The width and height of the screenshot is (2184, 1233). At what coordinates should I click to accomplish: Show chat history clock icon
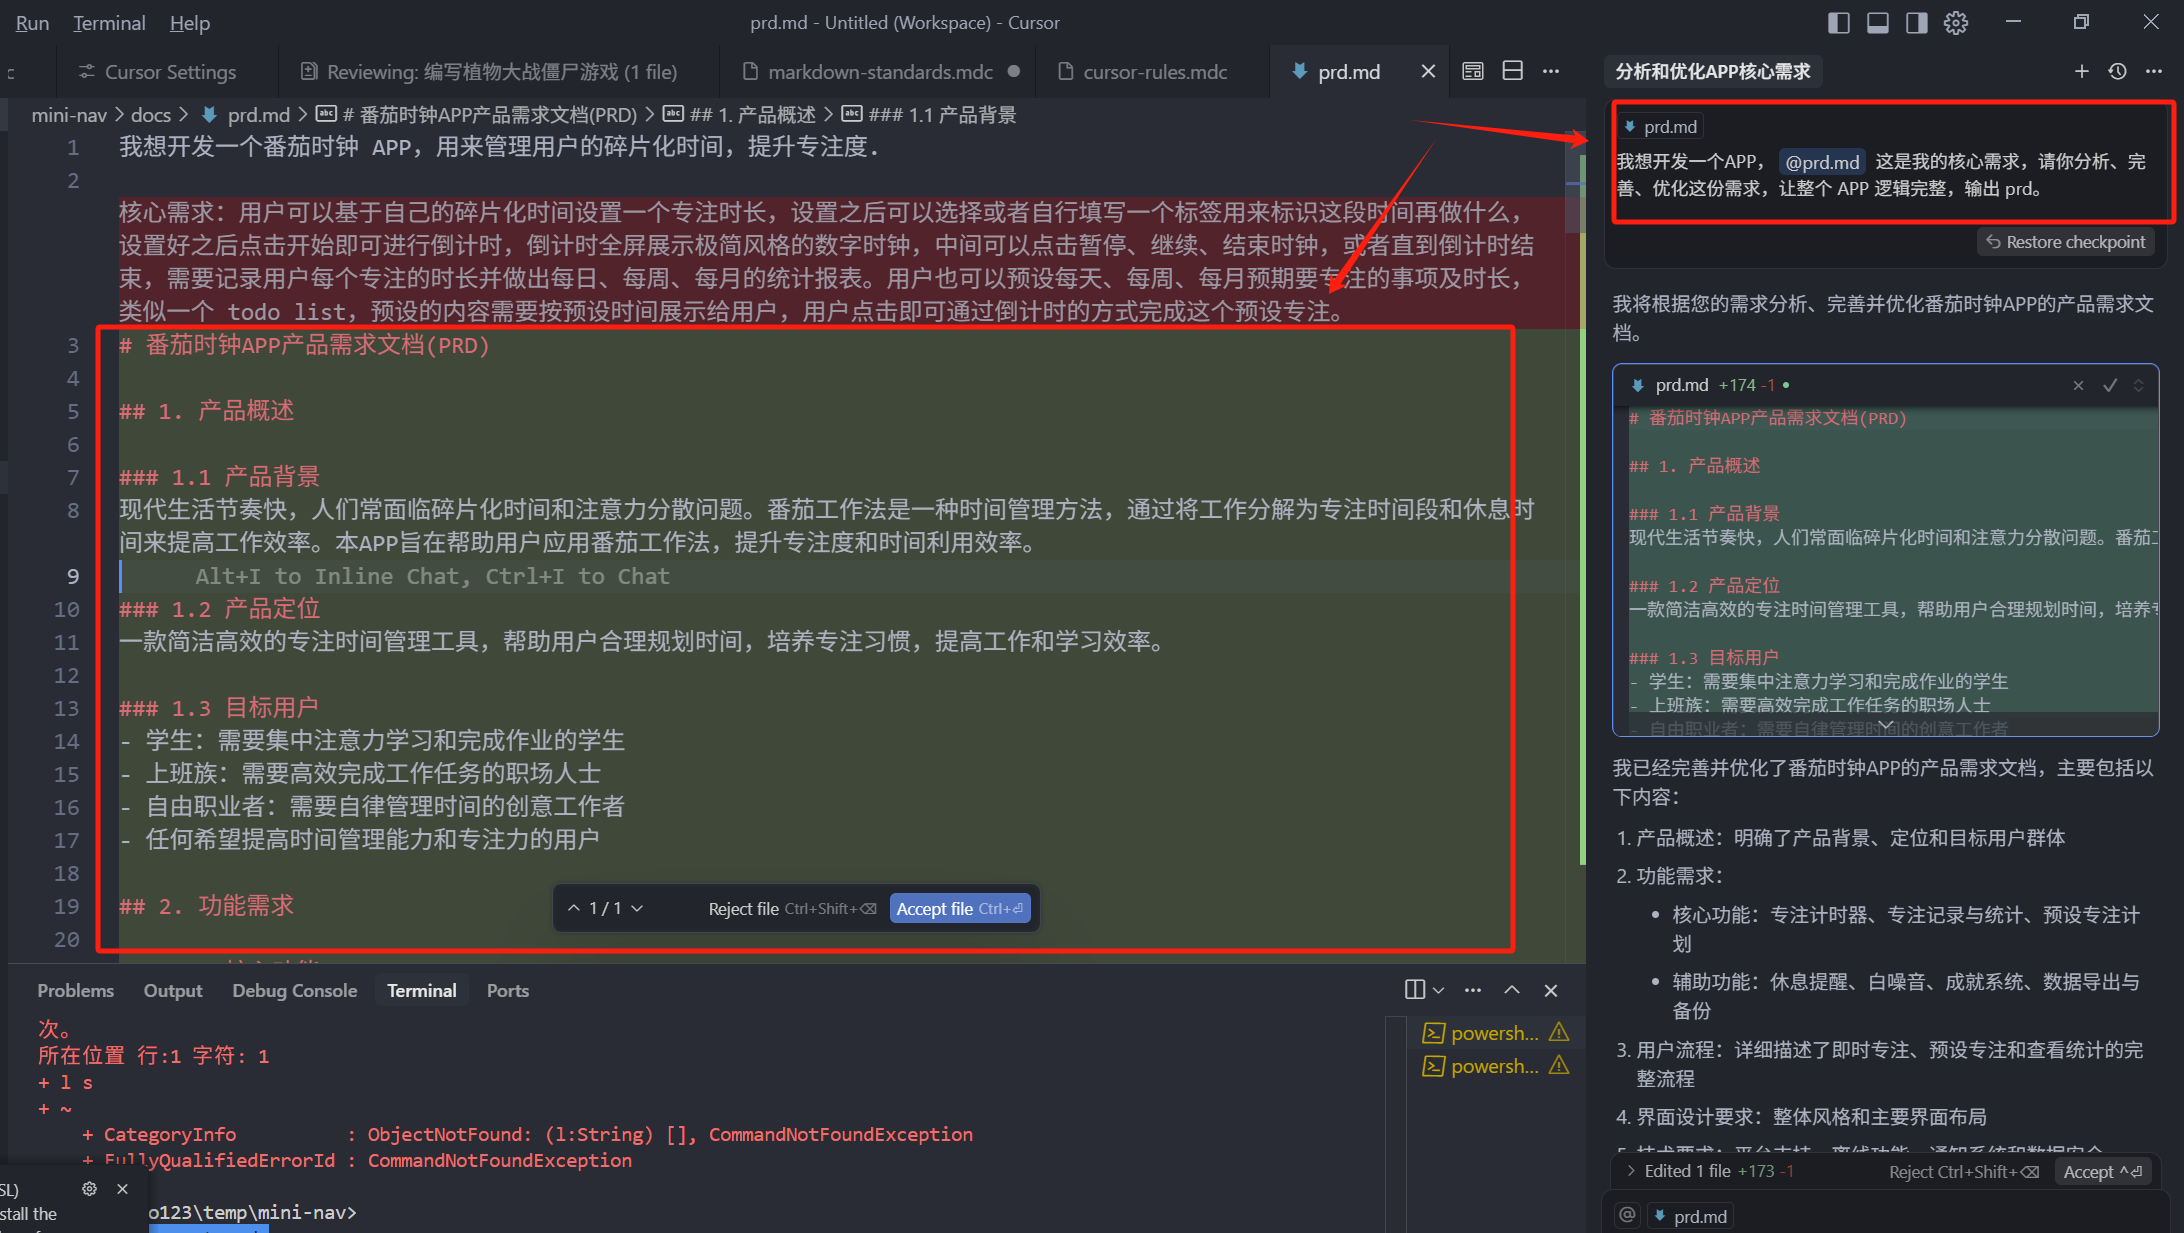coord(2117,71)
